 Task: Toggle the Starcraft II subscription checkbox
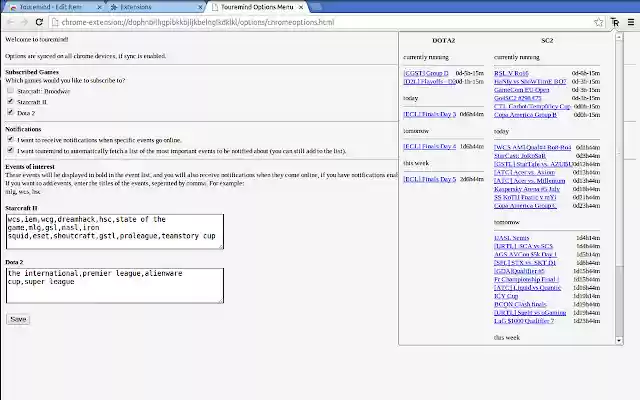(10, 101)
